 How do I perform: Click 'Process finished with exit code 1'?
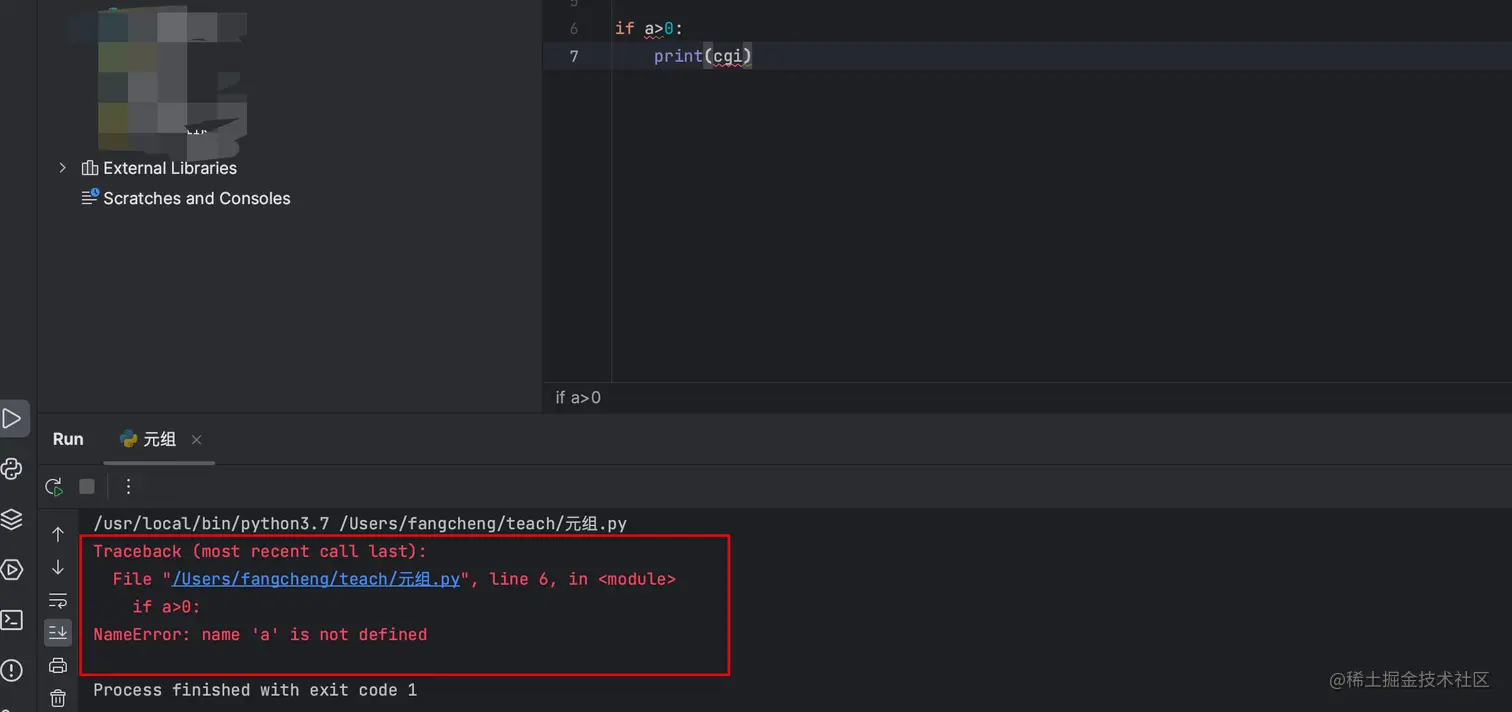point(255,690)
